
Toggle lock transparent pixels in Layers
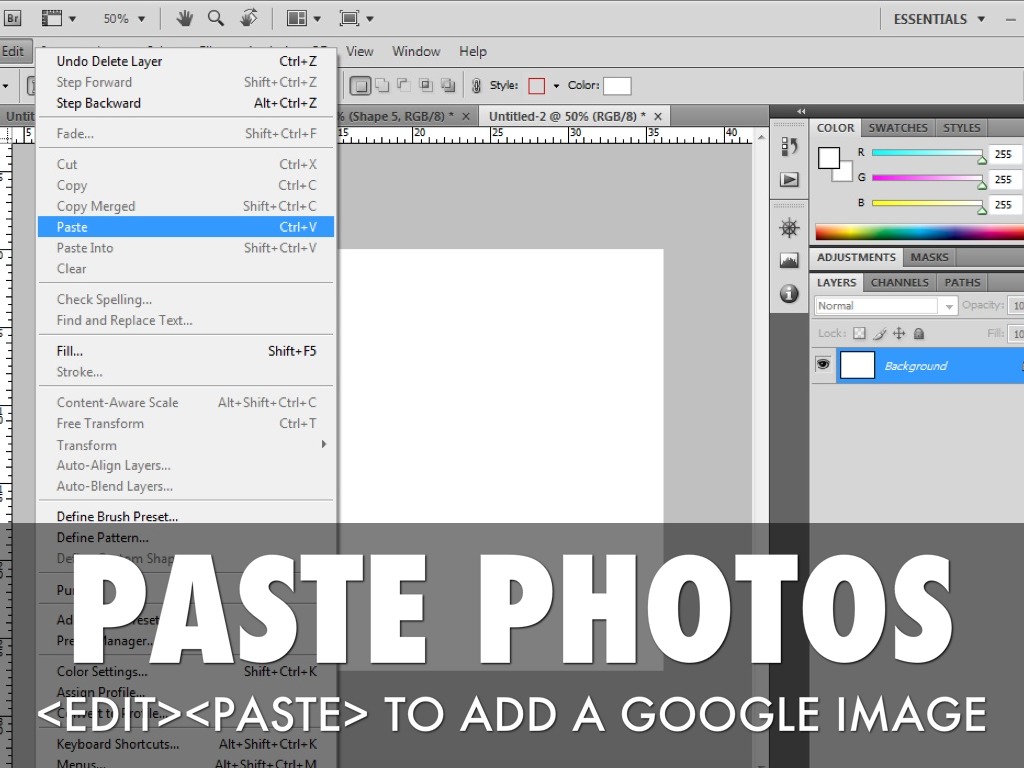tap(859, 333)
